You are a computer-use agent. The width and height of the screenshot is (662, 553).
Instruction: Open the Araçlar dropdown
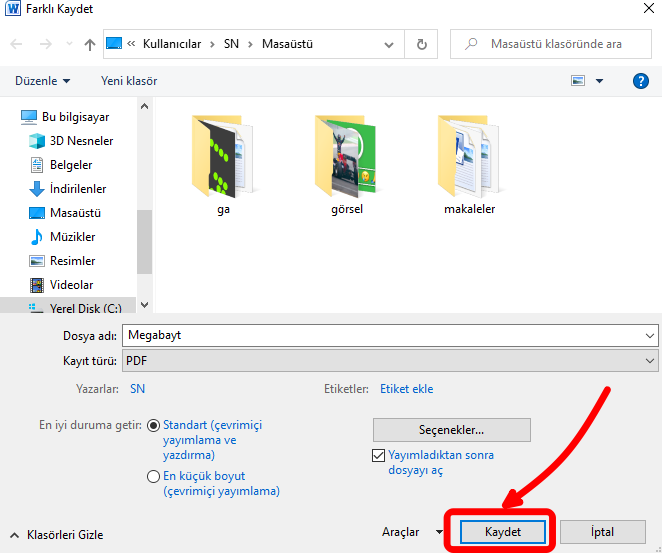coord(411,532)
